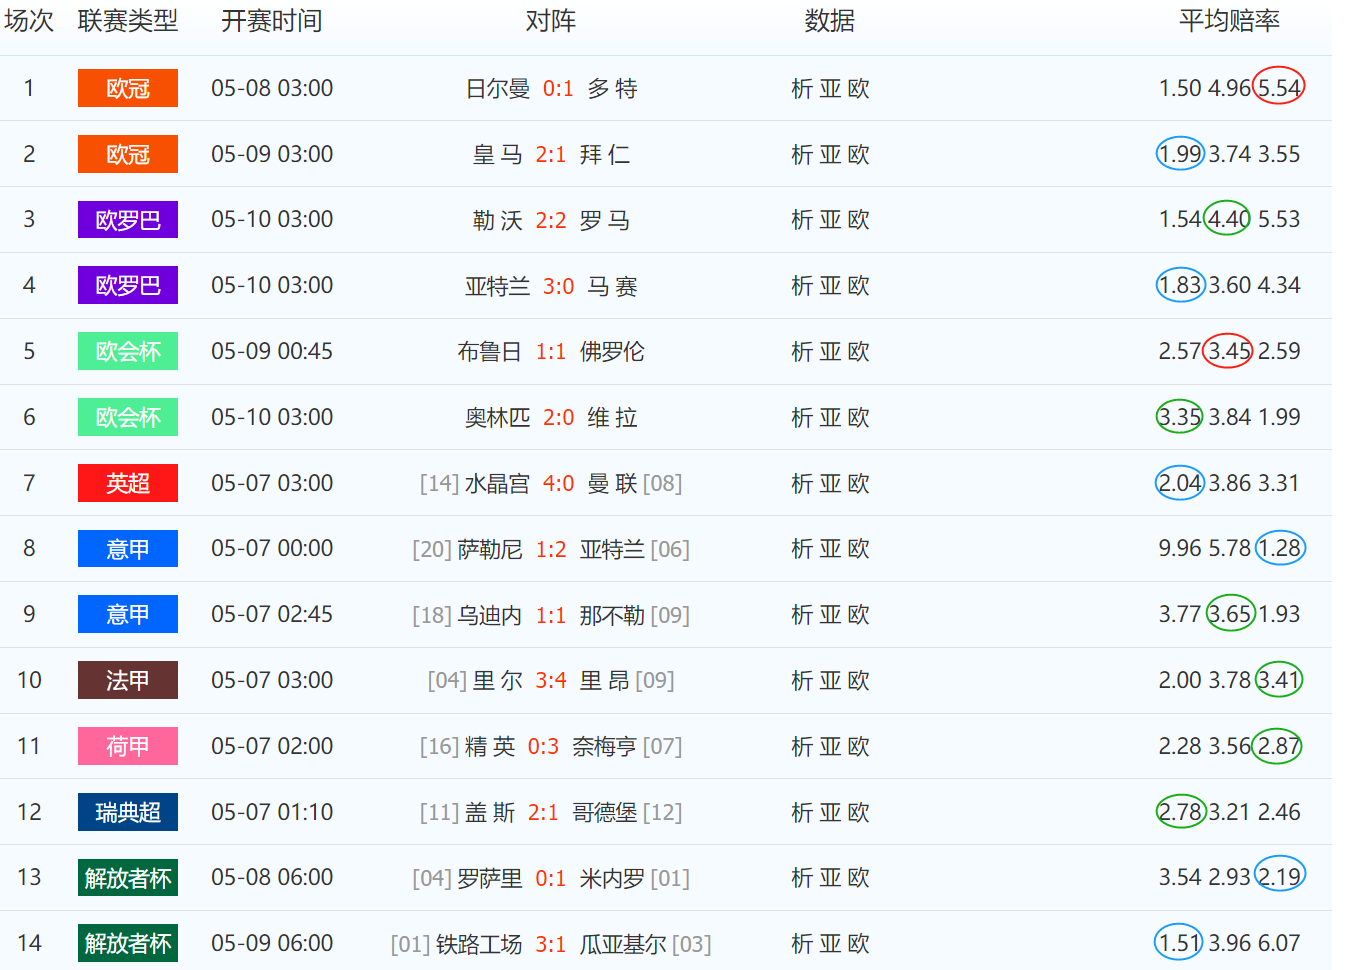Open 亚 link for 精英 vs 奈梅亨
This screenshot has width=1351, height=970.
[x=830, y=747]
